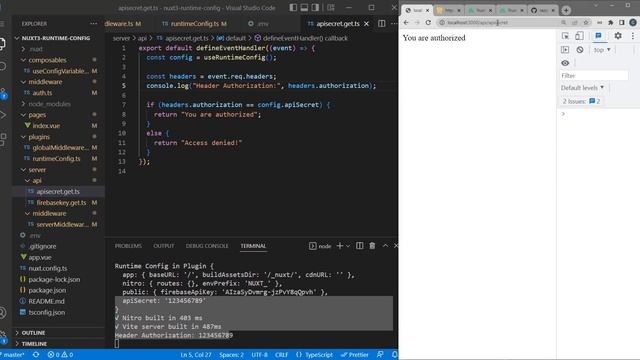Open index.vue in explorer
Screen dimensions: 640x360
tap(46, 126)
